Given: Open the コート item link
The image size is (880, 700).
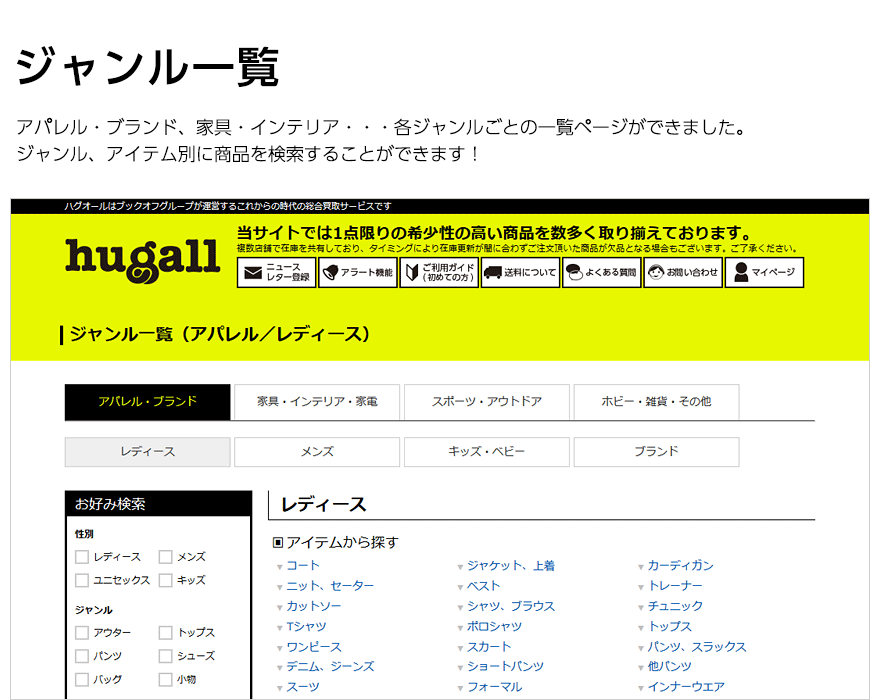Looking at the screenshot, I should [x=303, y=565].
